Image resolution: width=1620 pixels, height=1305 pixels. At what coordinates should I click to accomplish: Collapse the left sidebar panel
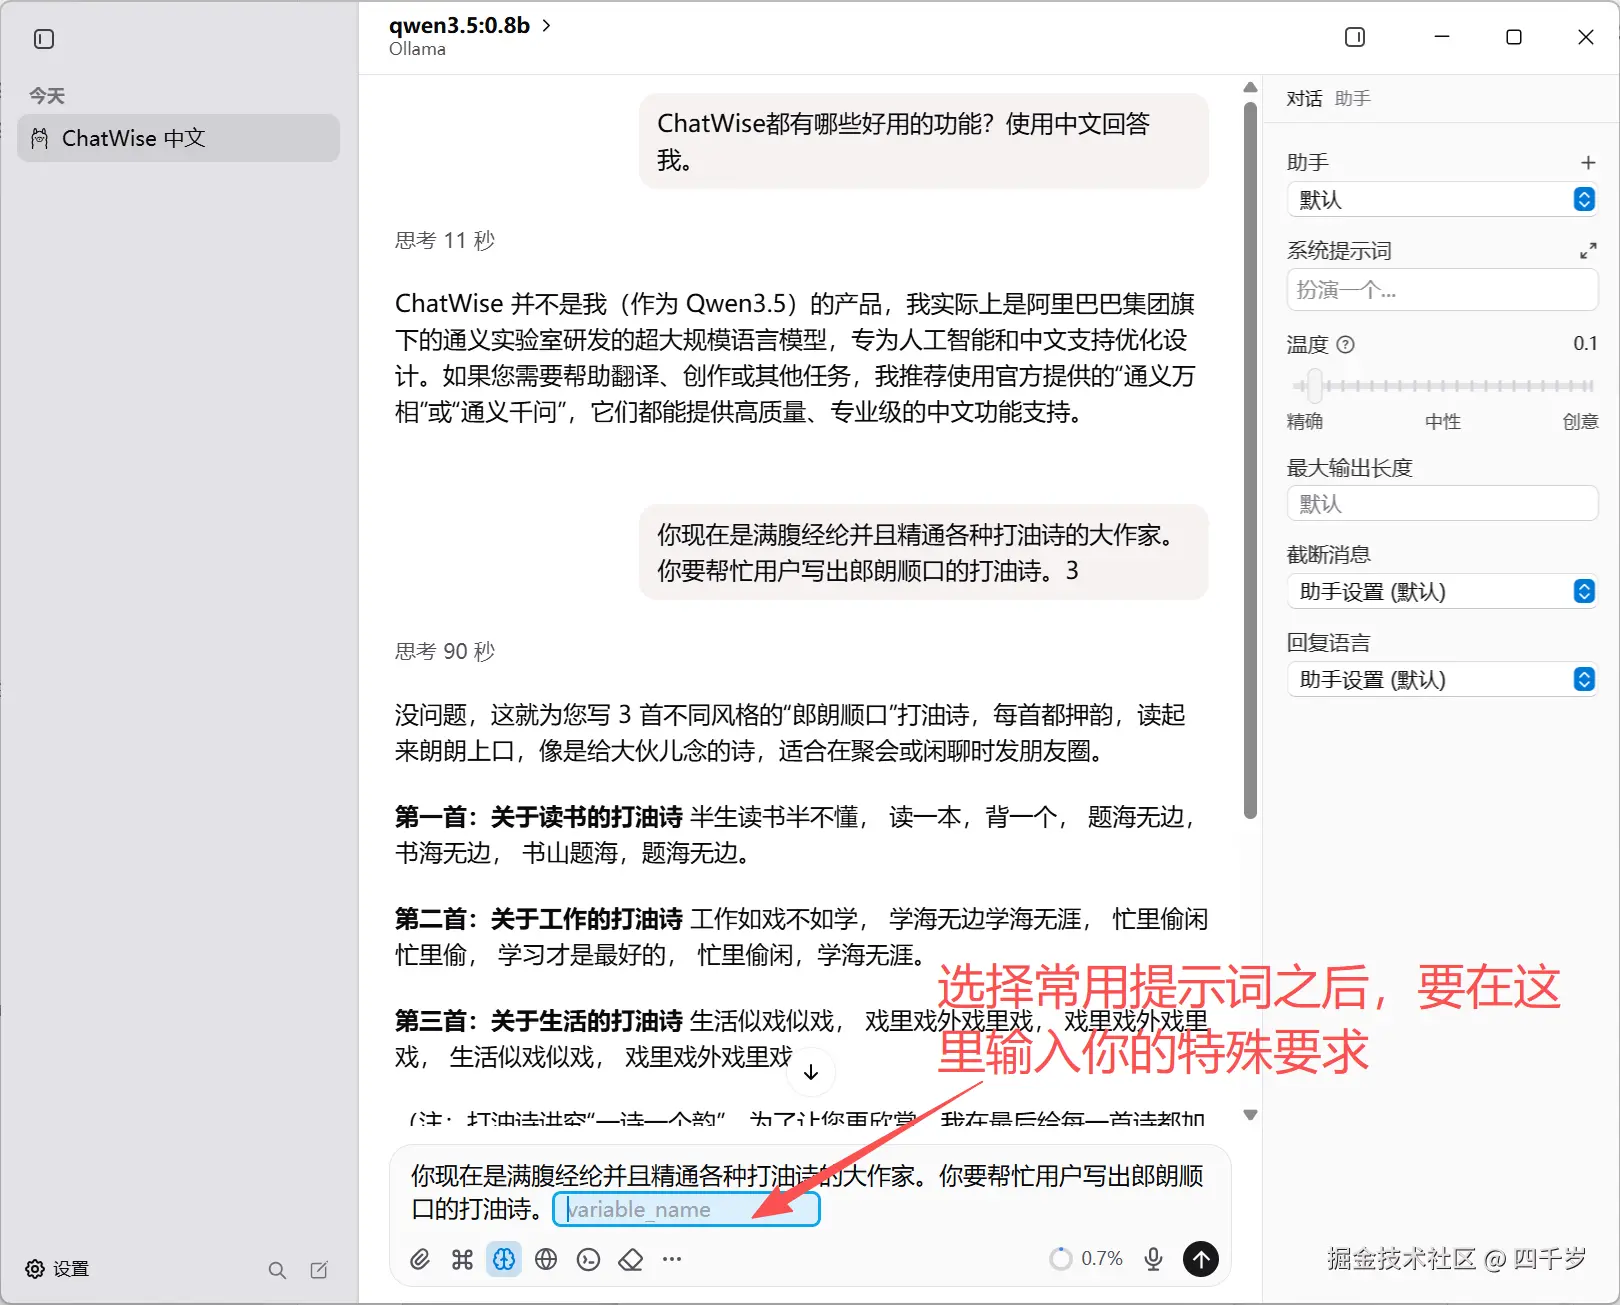click(42, 39)
